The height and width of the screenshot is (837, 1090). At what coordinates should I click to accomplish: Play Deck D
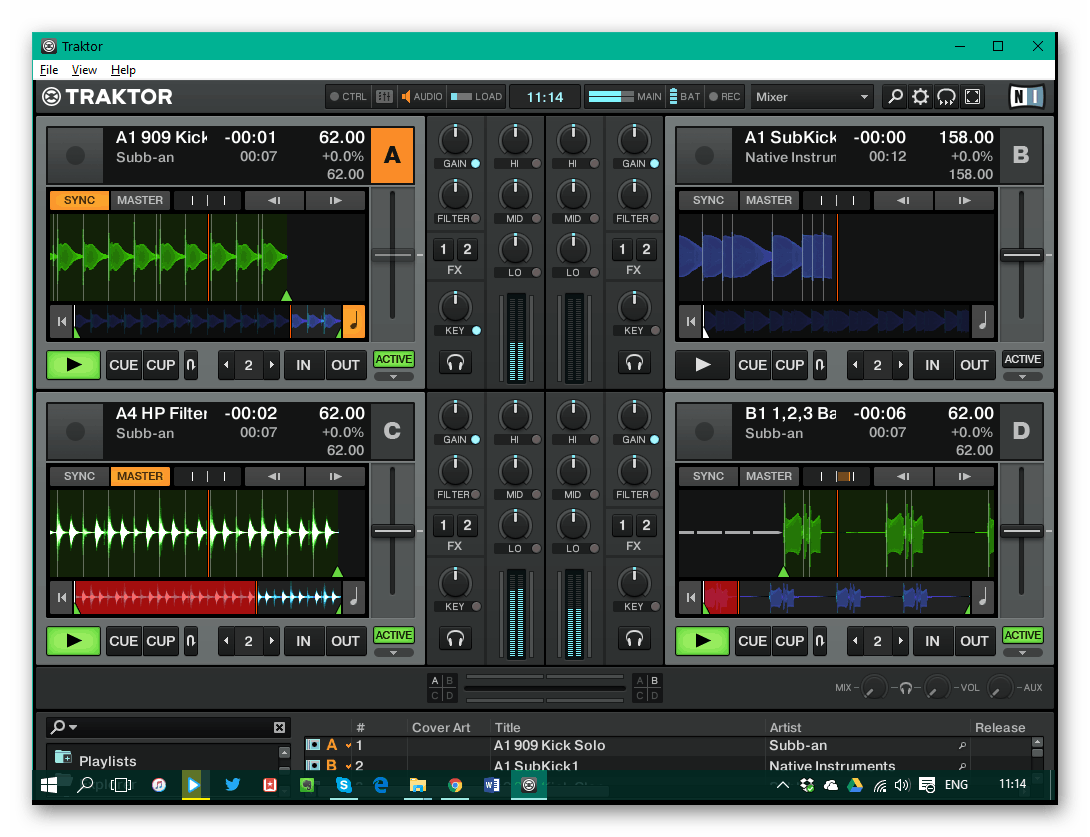click(703, 641)
